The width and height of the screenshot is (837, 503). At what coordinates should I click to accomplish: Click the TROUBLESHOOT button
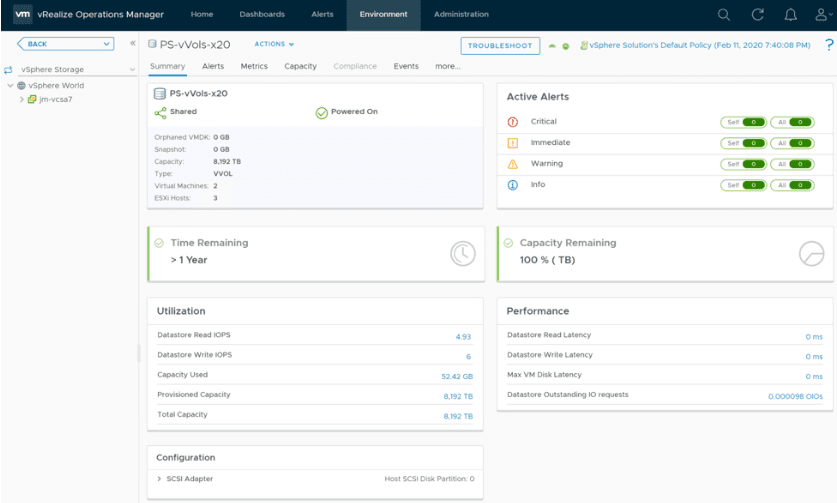pyautogui.click(x=500, y=45)
